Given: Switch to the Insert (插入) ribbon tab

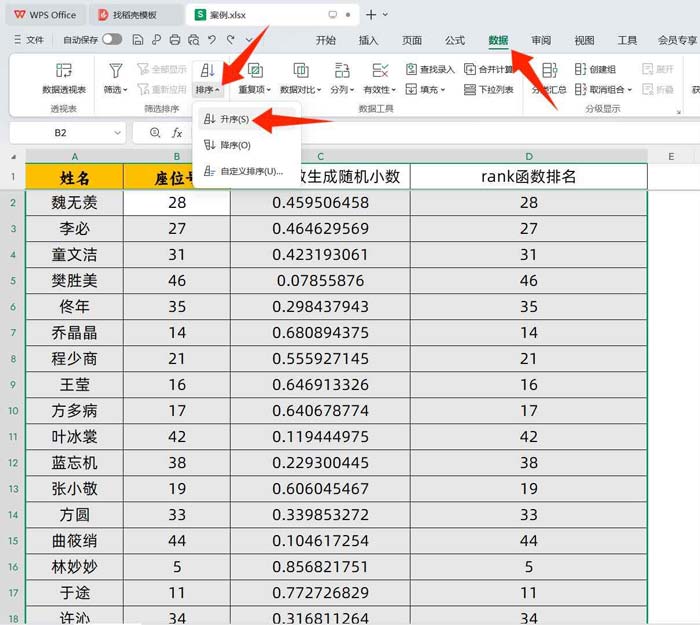Looking at the screenshot, I should click(368, 40).
